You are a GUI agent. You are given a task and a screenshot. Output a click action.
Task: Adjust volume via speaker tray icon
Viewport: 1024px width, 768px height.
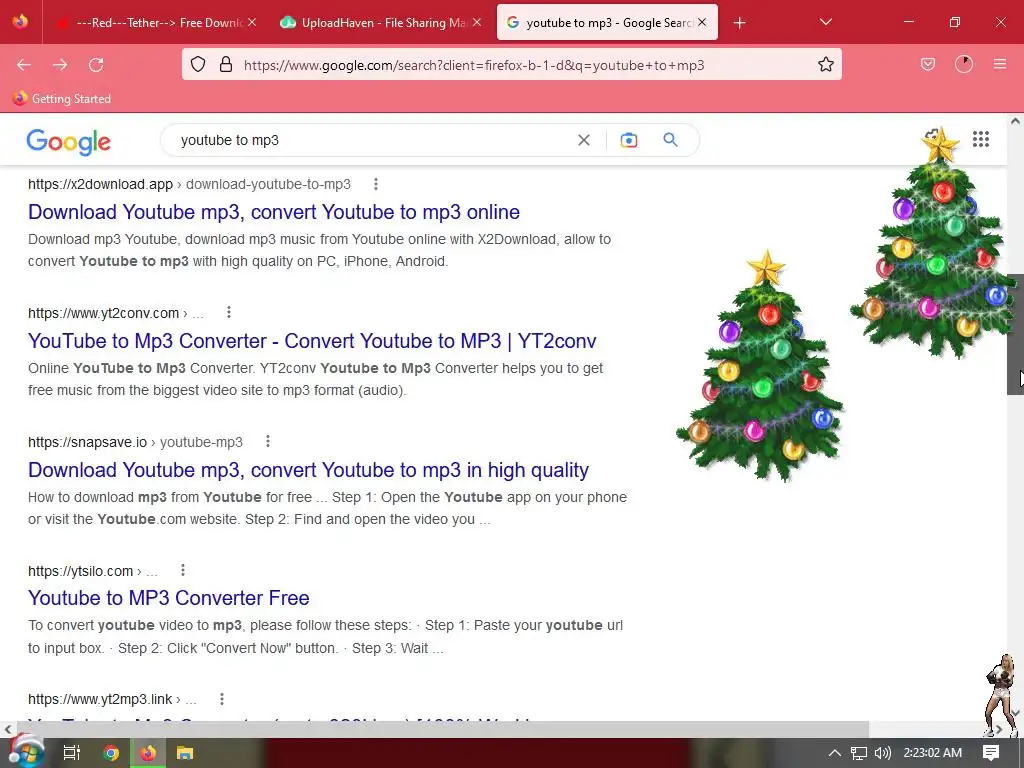point(882,753)
